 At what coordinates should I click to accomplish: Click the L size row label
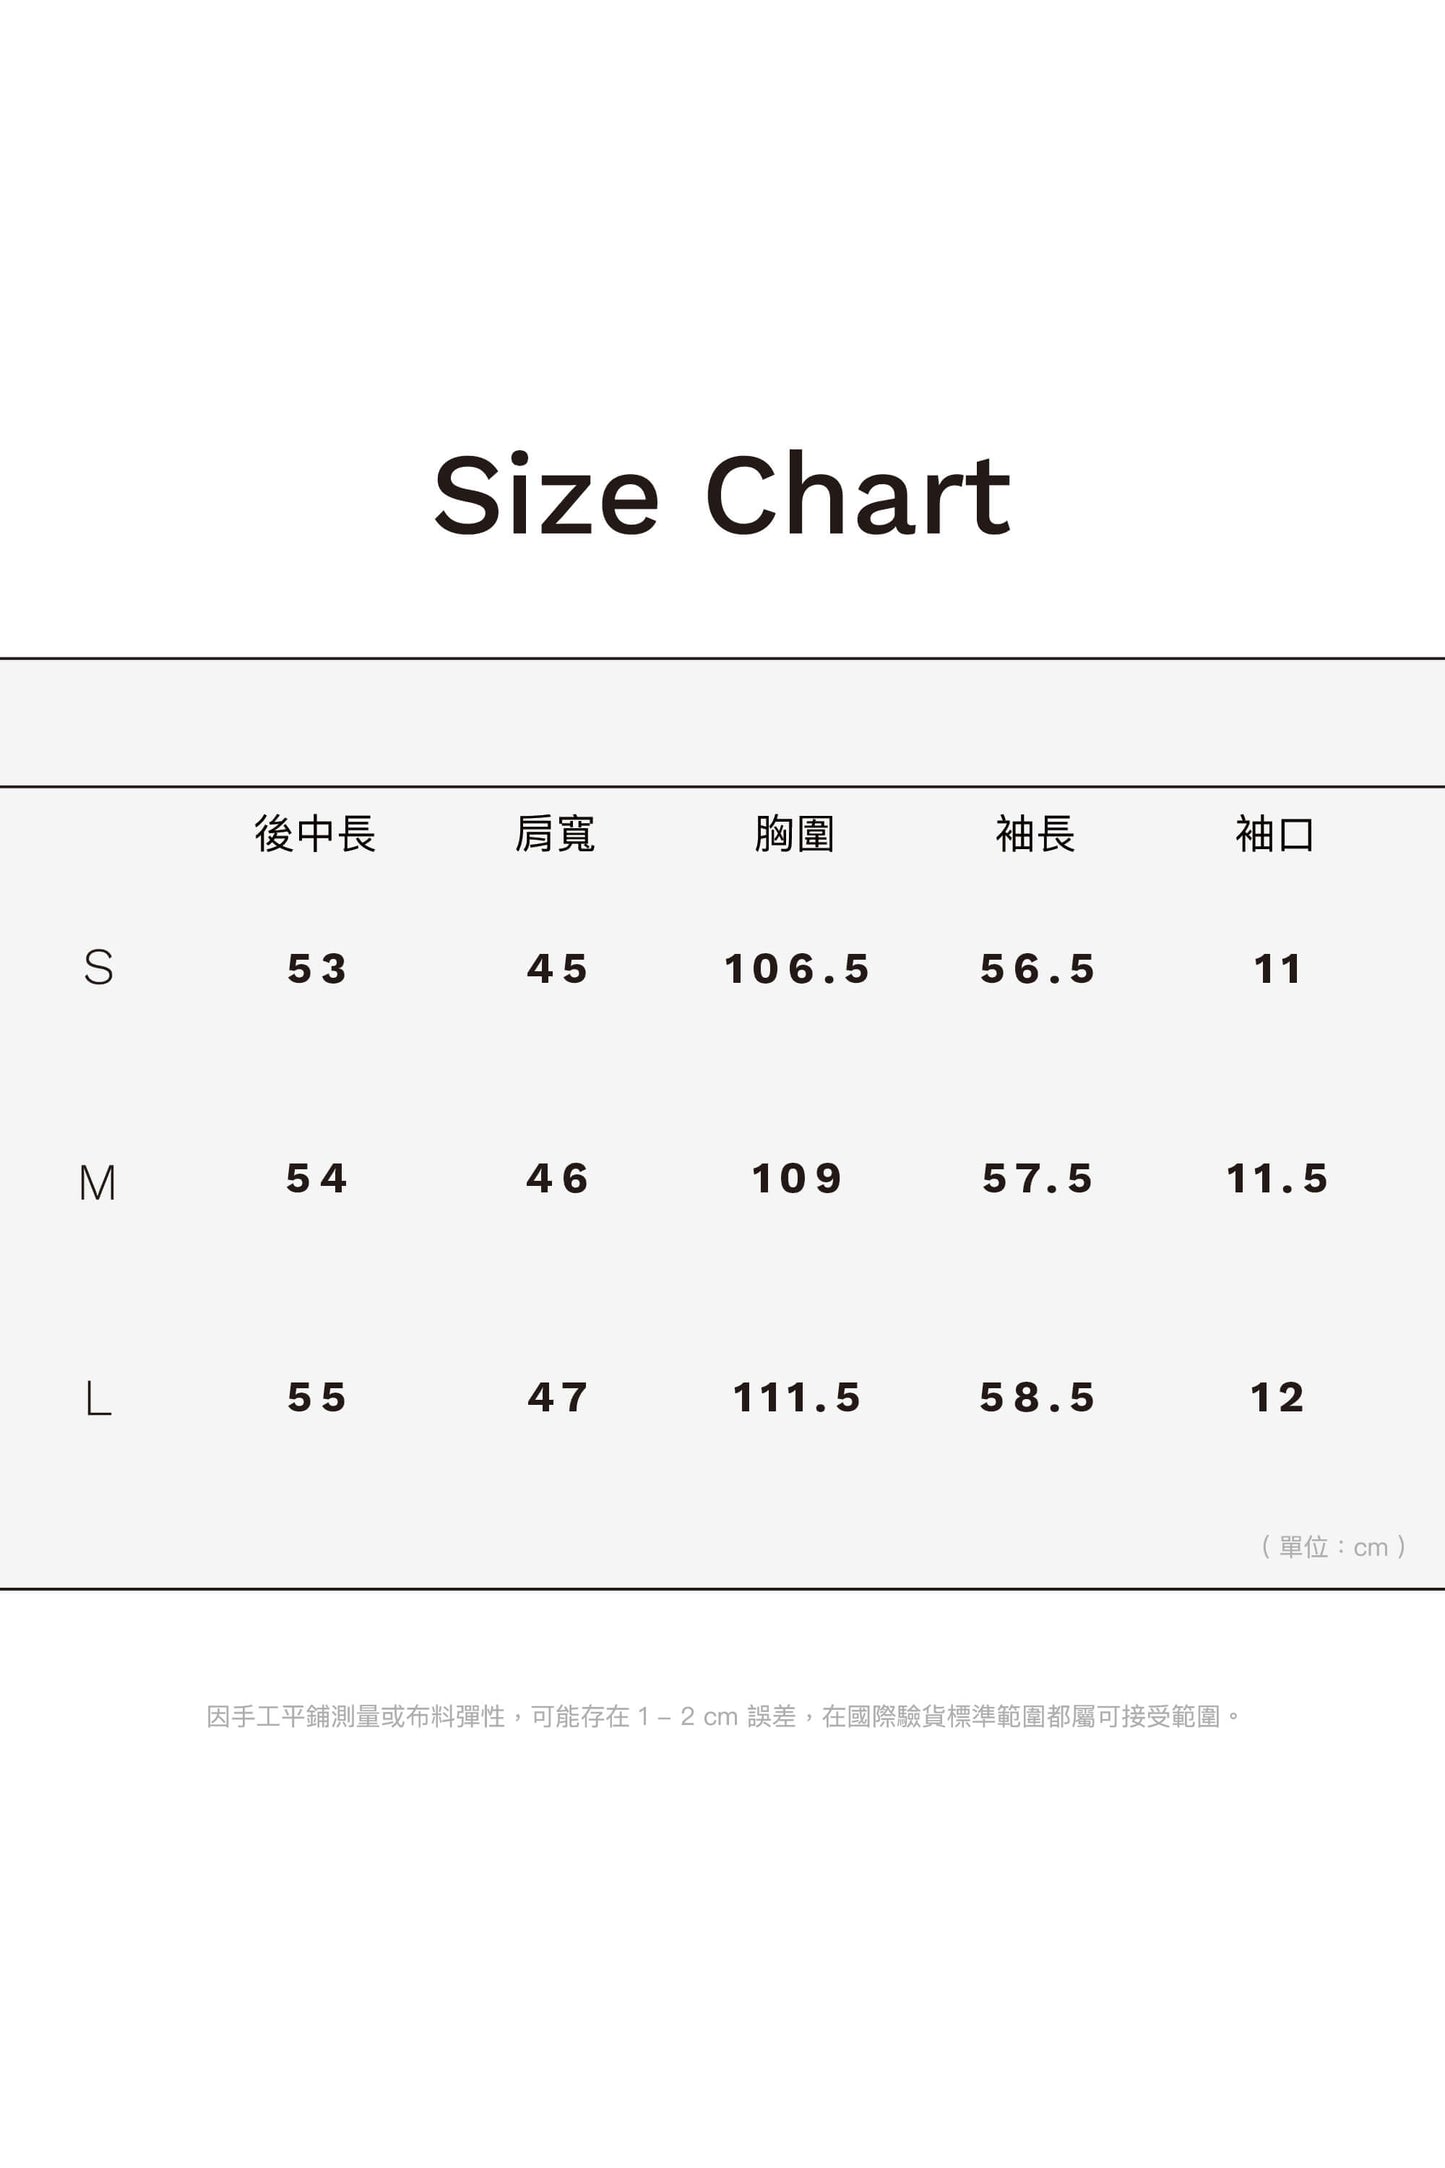point(98,1398)
